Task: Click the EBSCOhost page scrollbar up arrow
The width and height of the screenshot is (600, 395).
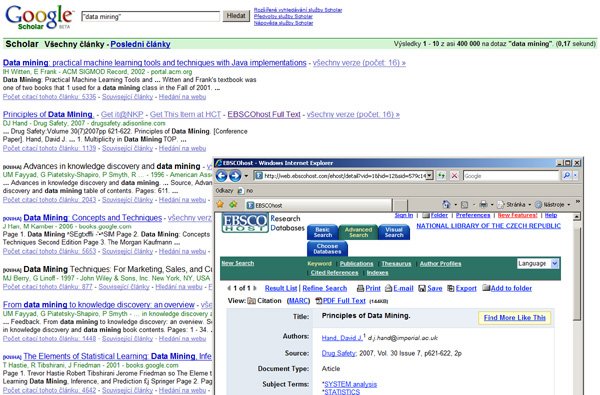Action: pyautogui.click(x=577, y=217)
